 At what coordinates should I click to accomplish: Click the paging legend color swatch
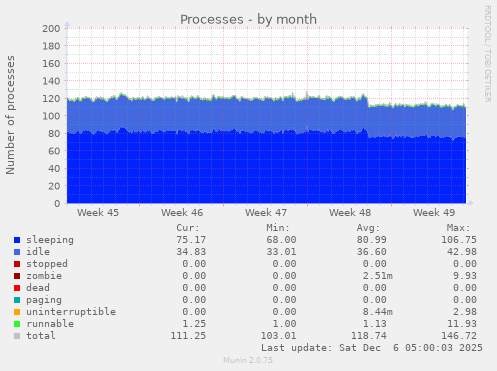(x=17, y=300)
